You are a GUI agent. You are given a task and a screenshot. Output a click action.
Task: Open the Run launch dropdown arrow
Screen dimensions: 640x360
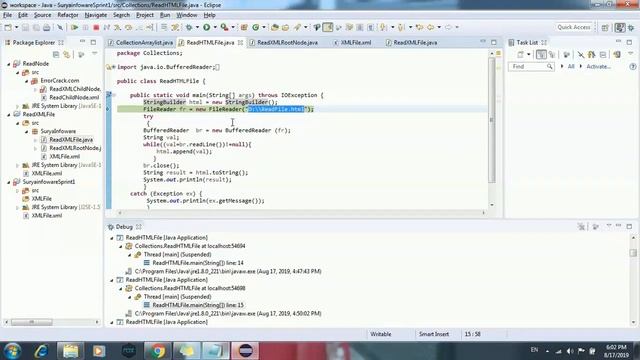coord(215,27)
